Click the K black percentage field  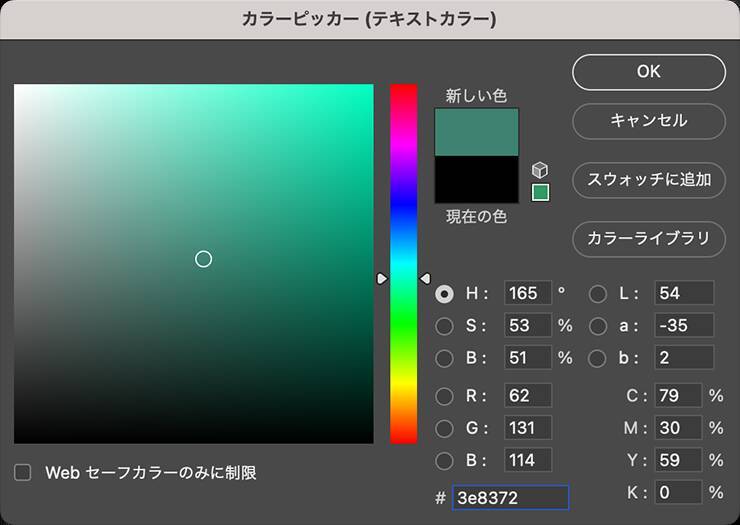pyautogui.click(x=678, y=492)
